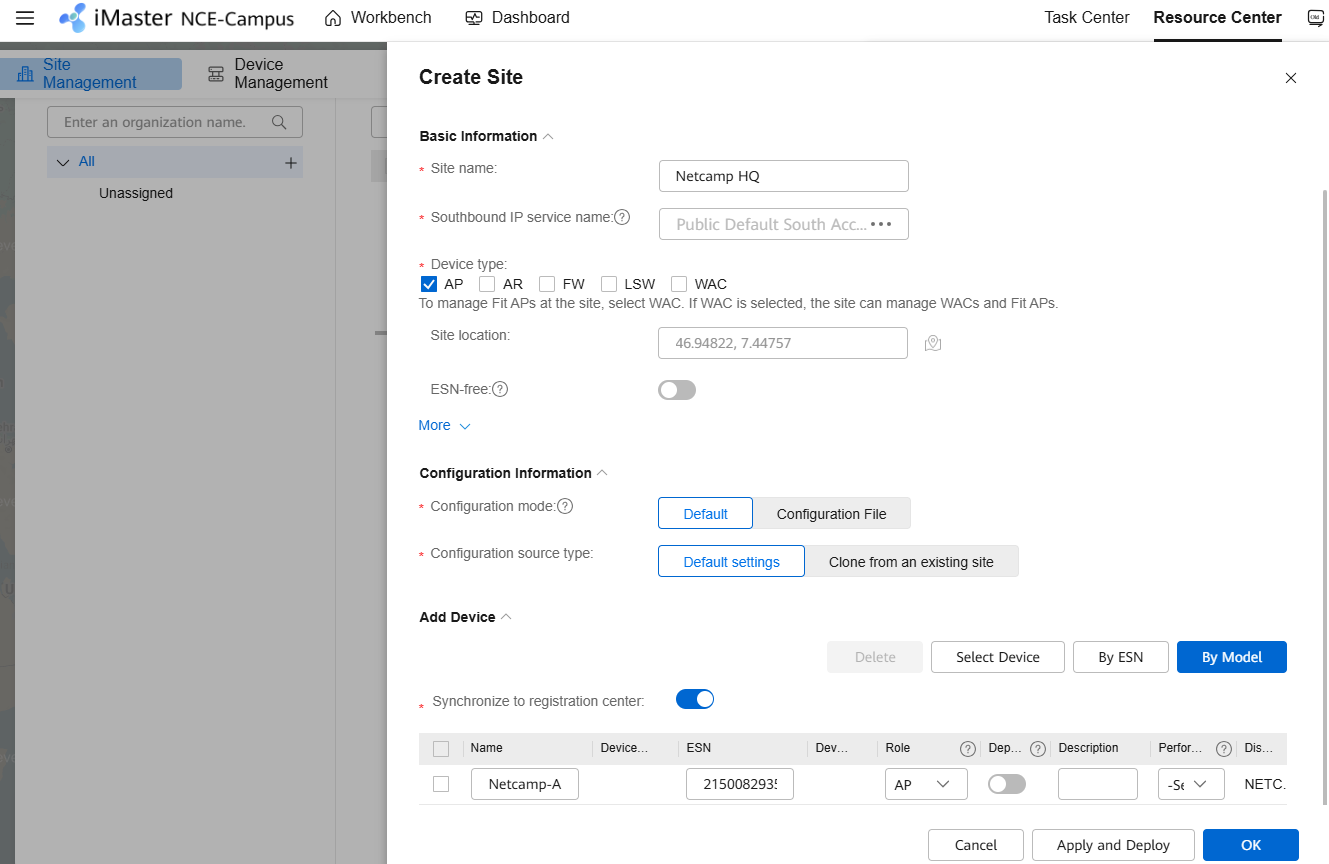Enable the ESN-free toggle

coord(677,390)
